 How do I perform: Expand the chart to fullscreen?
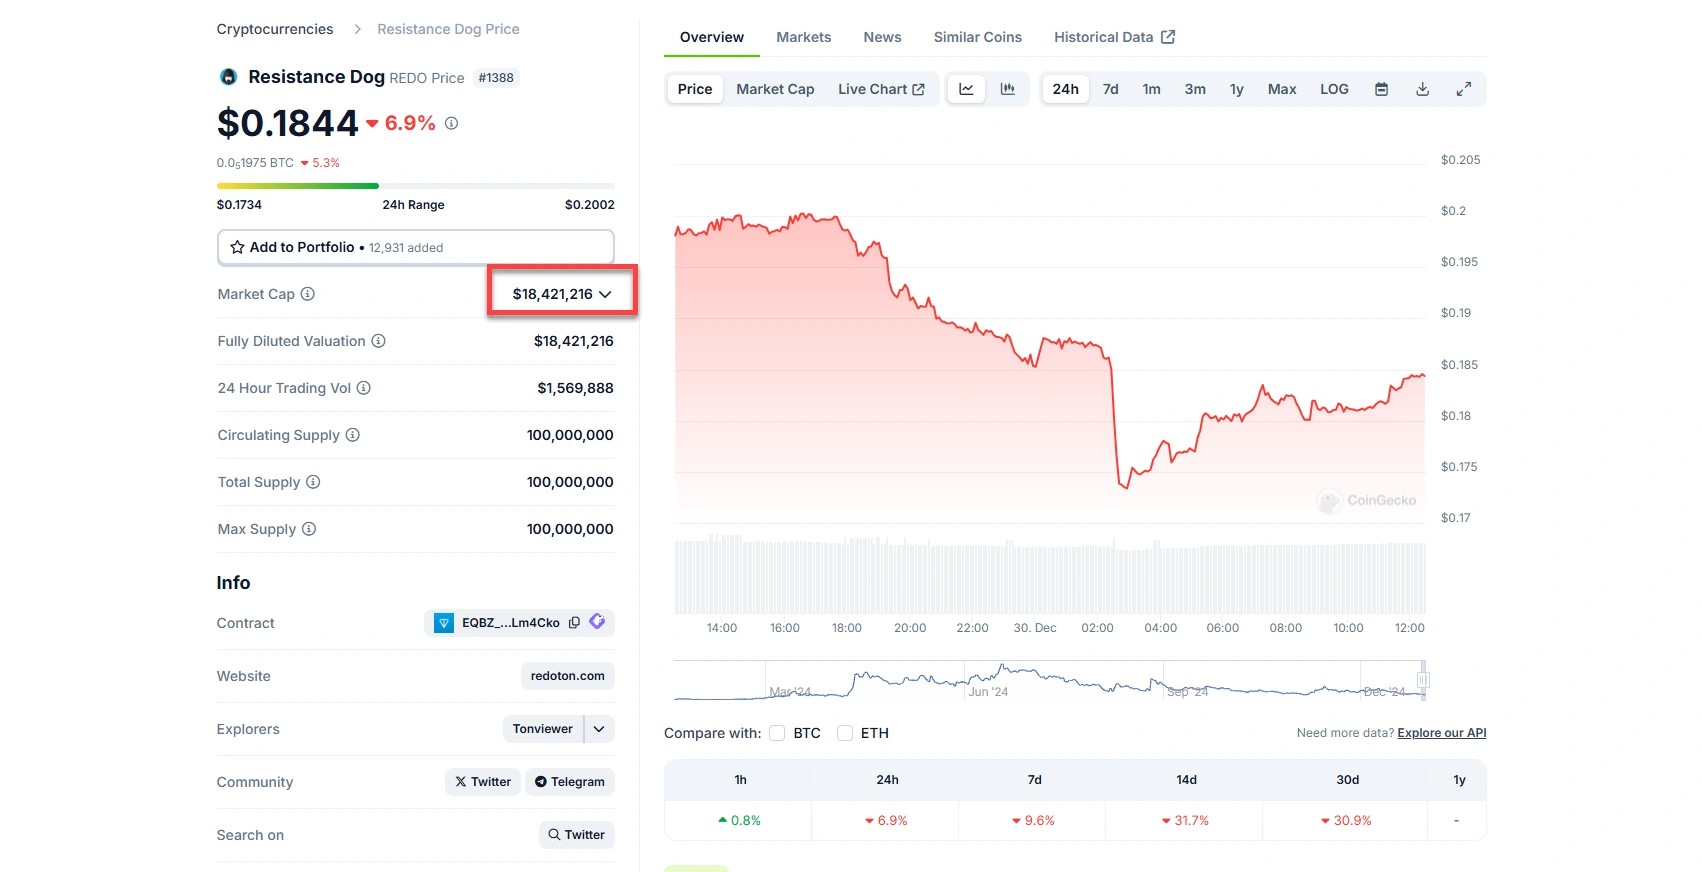coord(1463,89)
